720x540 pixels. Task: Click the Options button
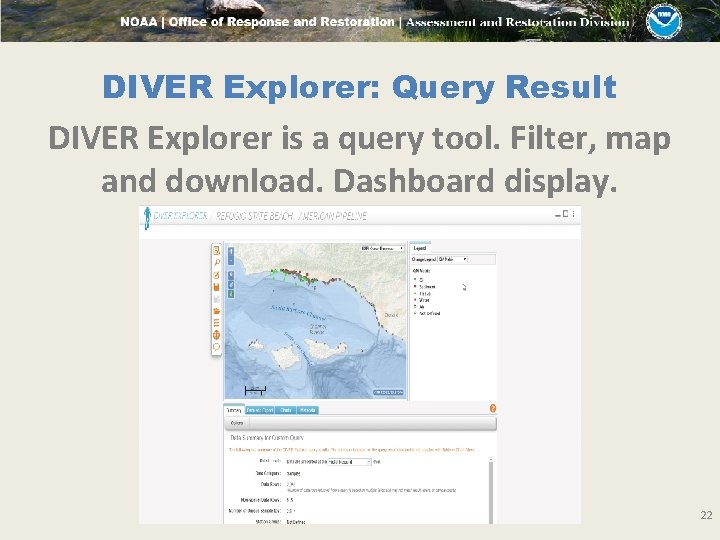pos(237,423)
